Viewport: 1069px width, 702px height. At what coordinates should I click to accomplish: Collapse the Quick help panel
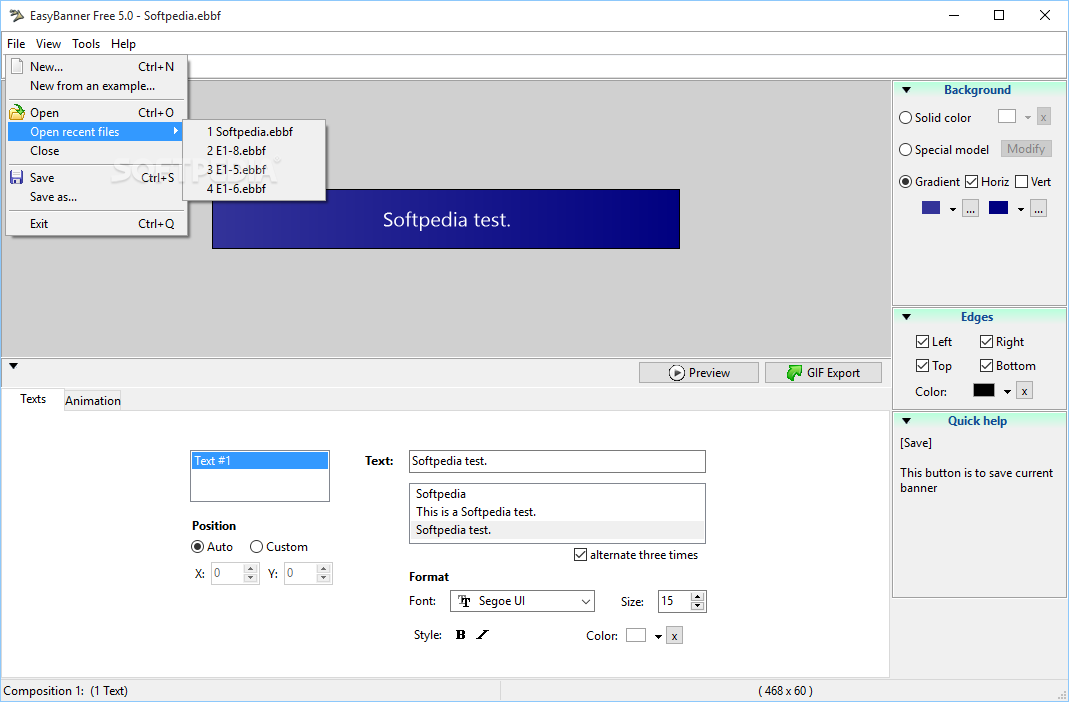(x=907, y=421)
